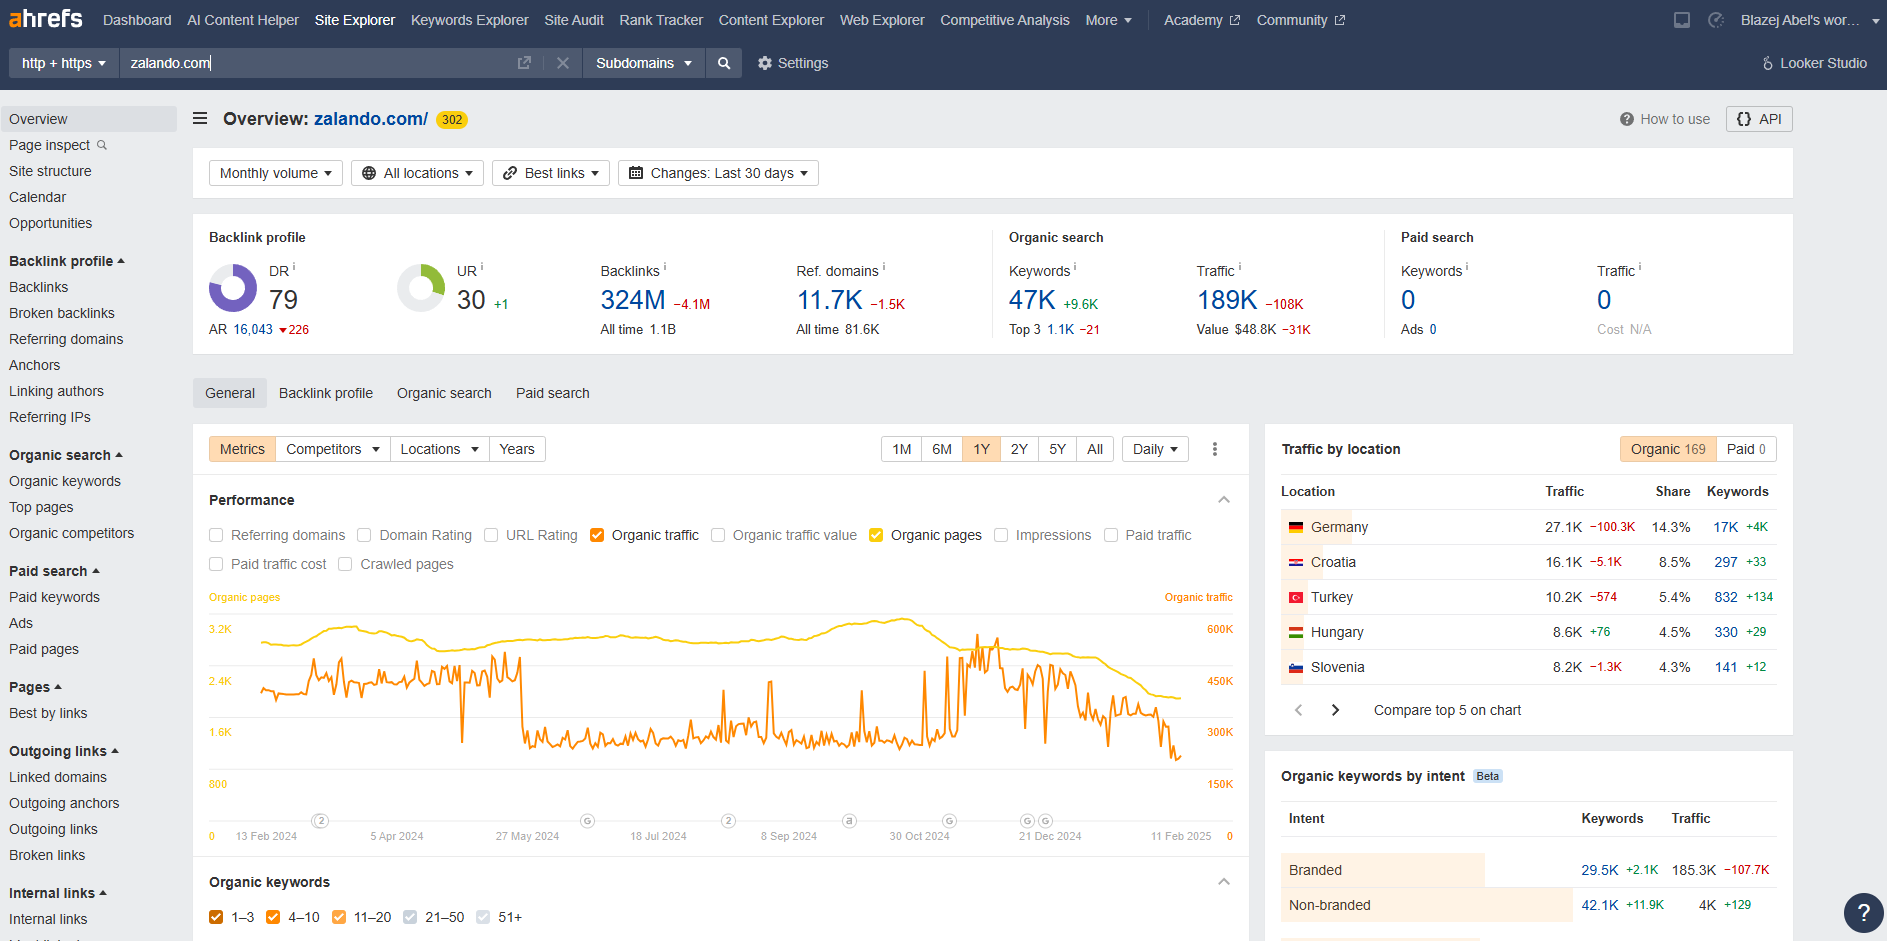Enable Domain Rating metric checkbox
Image resolution: width=1887 pixels, height=941 pixels.
[364, 535]
